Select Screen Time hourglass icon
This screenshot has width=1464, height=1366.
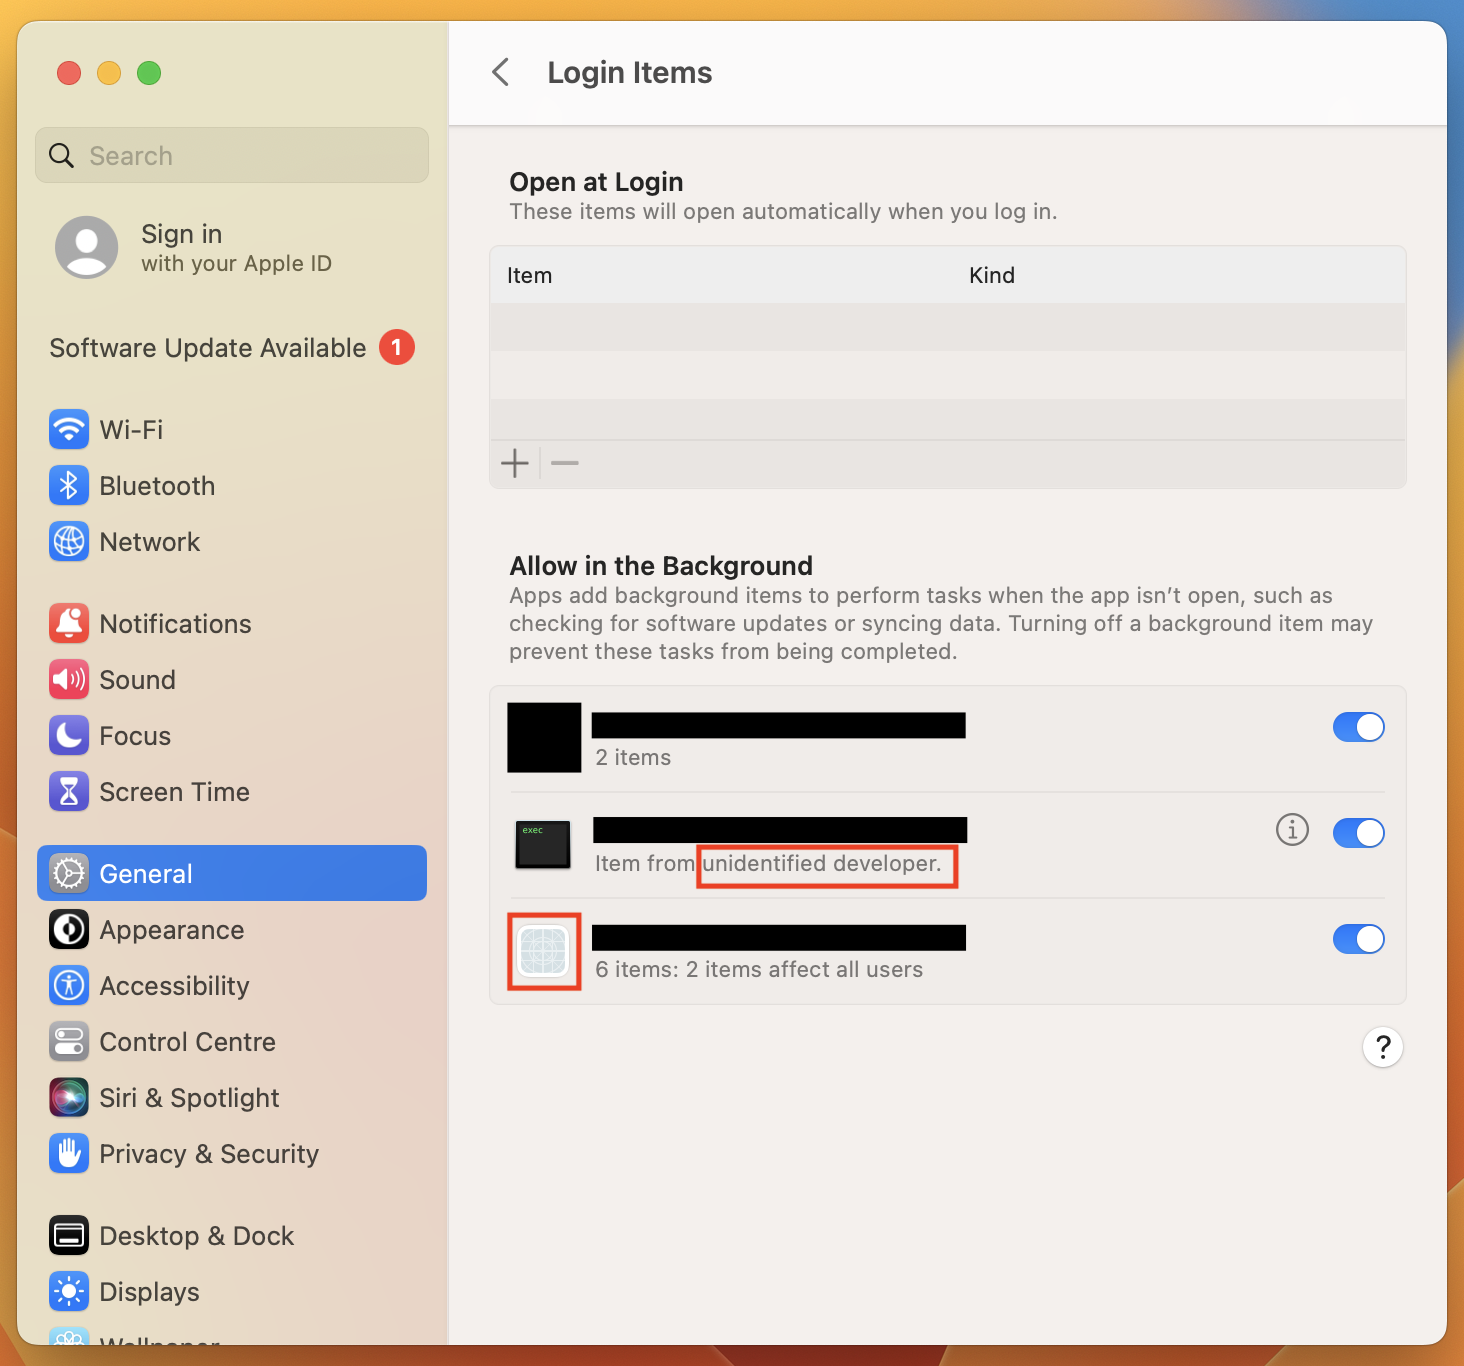(69, 792)
